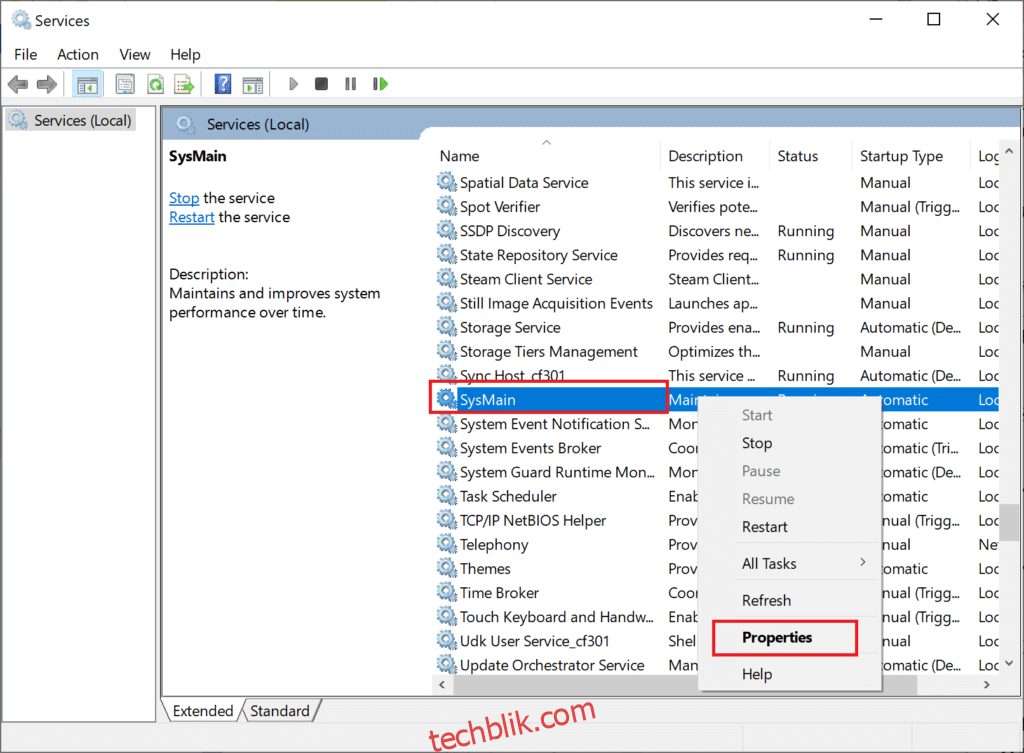The image size is (1024, 753).
Task: Click the Forward arrow toolbar icon
Action: (x=46, y=84)
